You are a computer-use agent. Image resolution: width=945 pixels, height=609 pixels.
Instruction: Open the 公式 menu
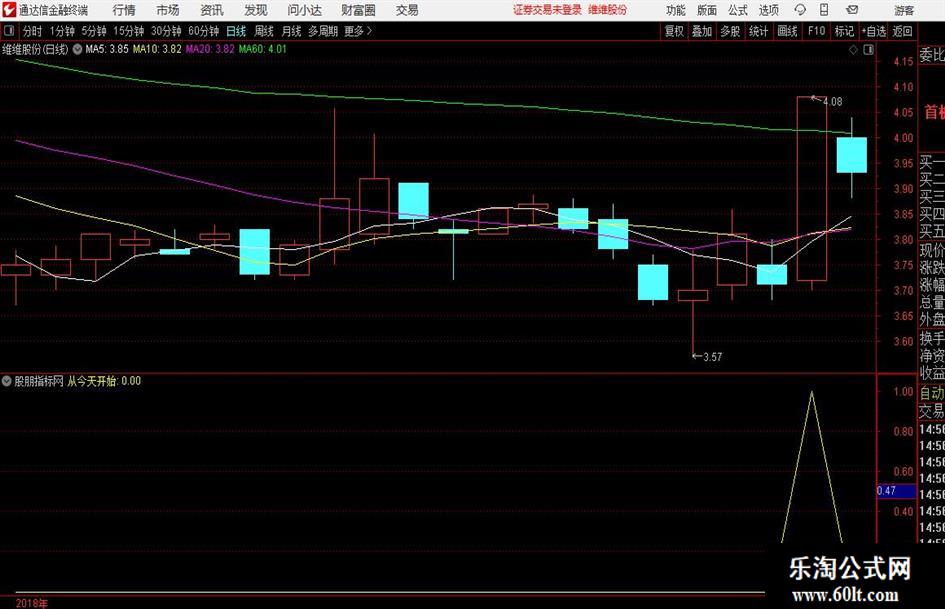[x=738, y=10]
